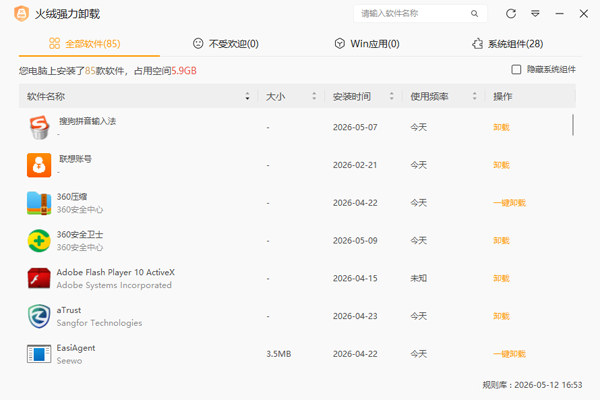
Task: Select the 搜狗拼音输入法 name text
Action: (87, 121)
